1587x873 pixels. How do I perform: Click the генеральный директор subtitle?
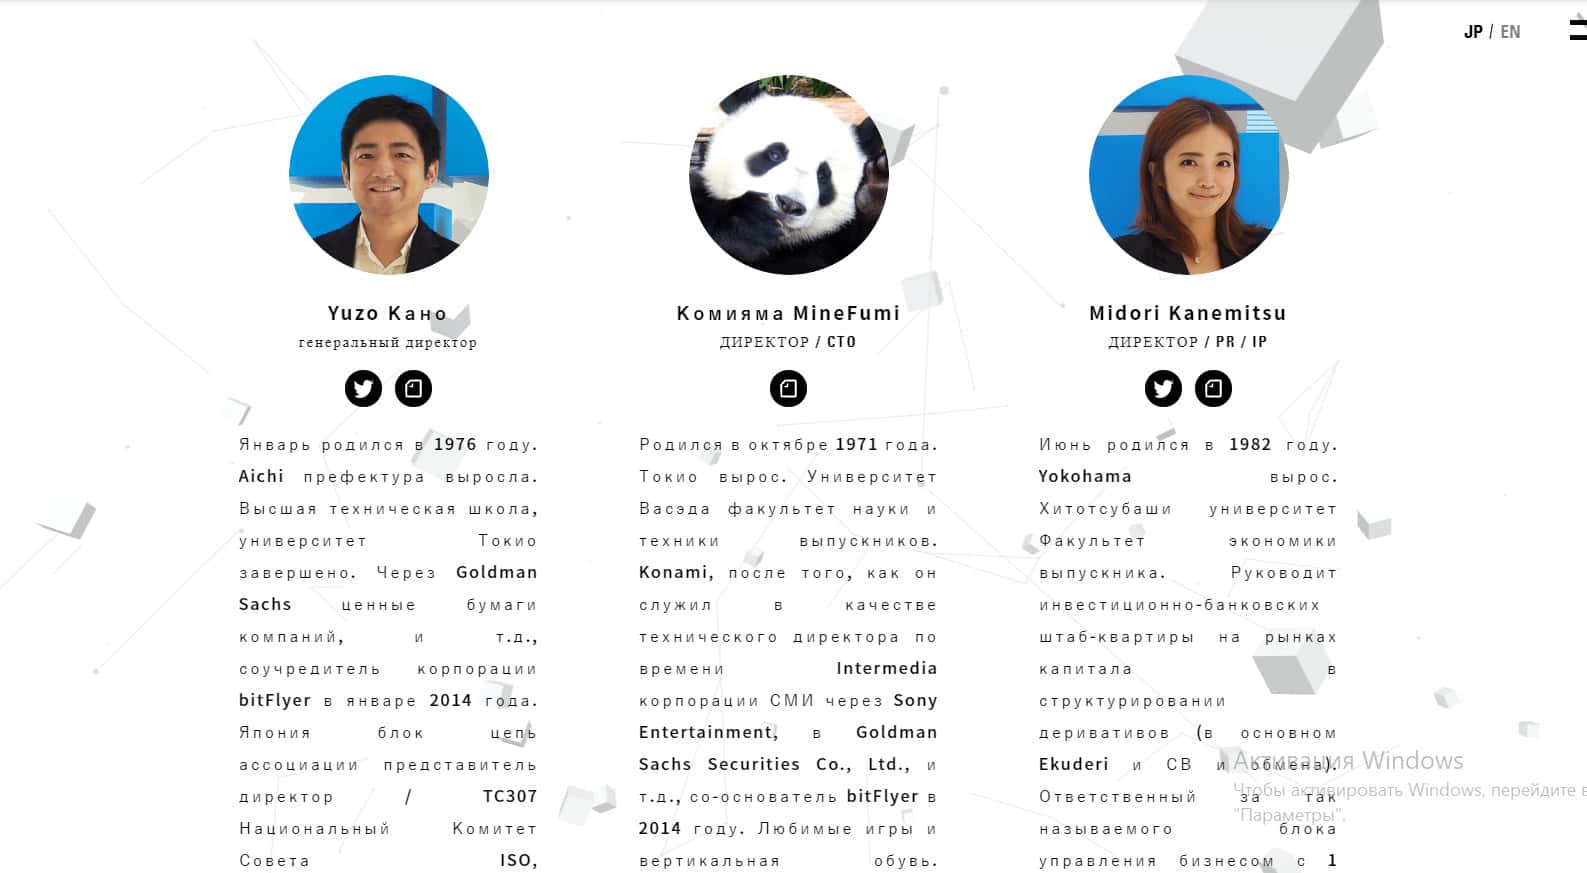(x=388, y=343)
